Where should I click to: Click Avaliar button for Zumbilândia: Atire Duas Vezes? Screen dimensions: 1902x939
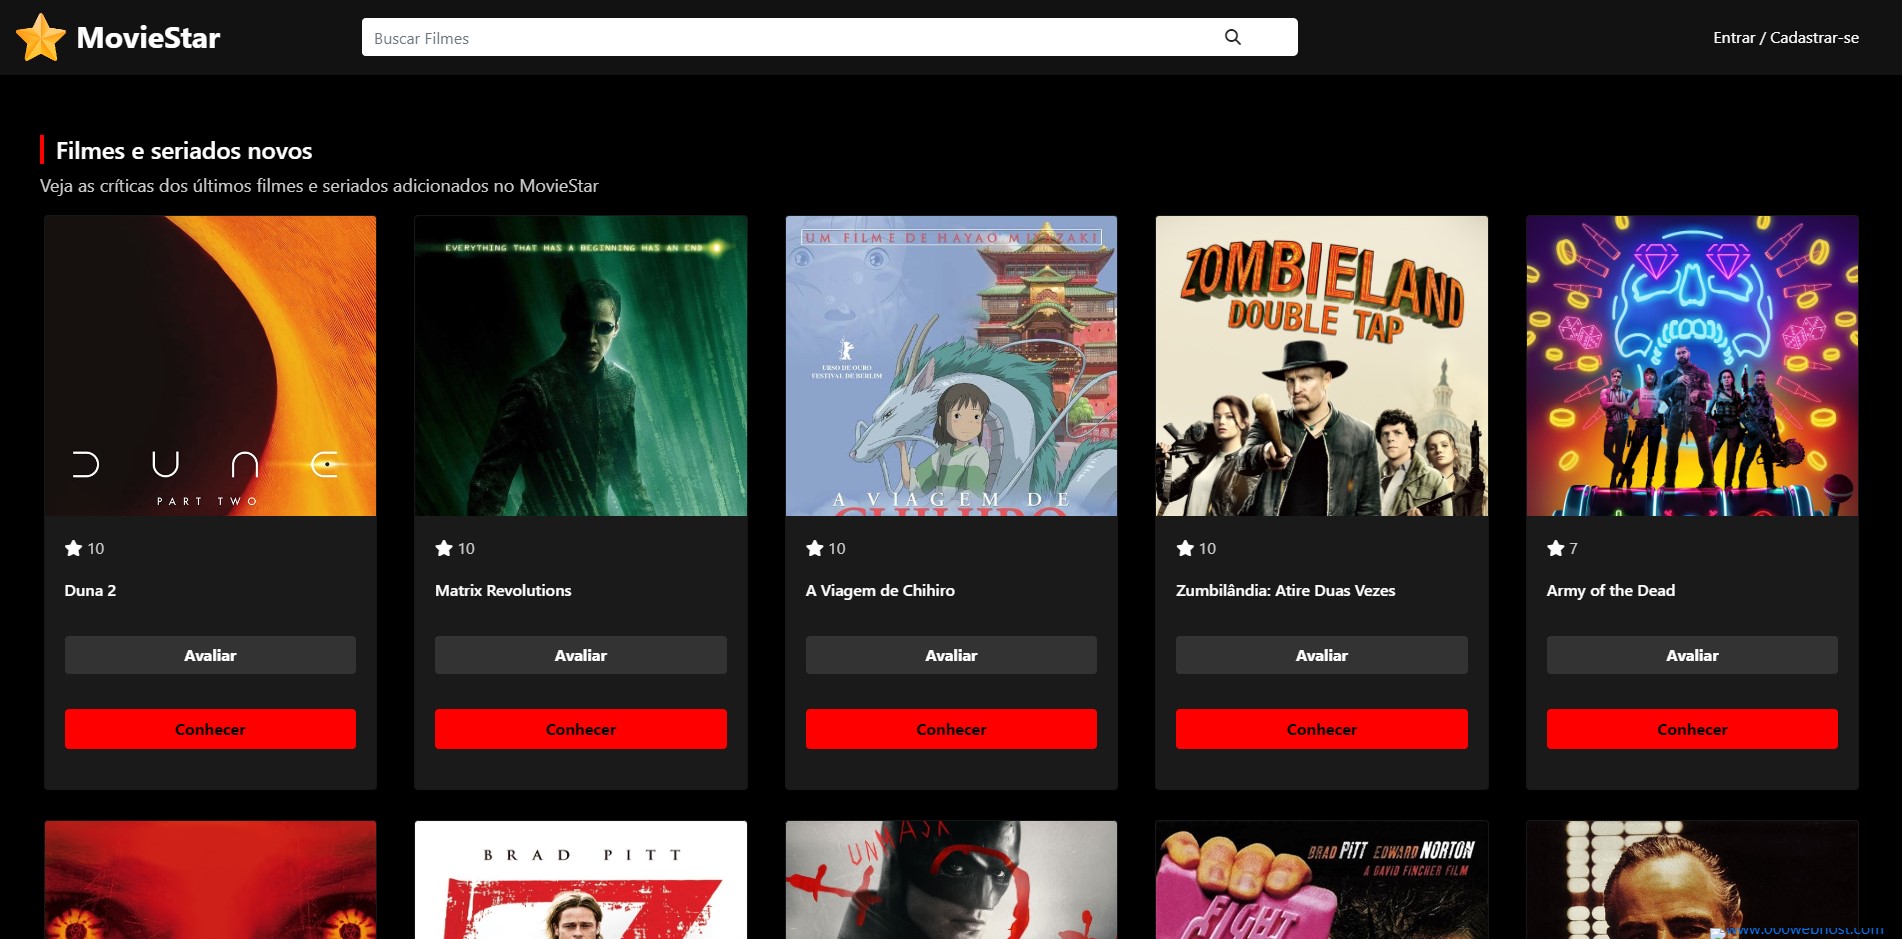point(1322,655)
